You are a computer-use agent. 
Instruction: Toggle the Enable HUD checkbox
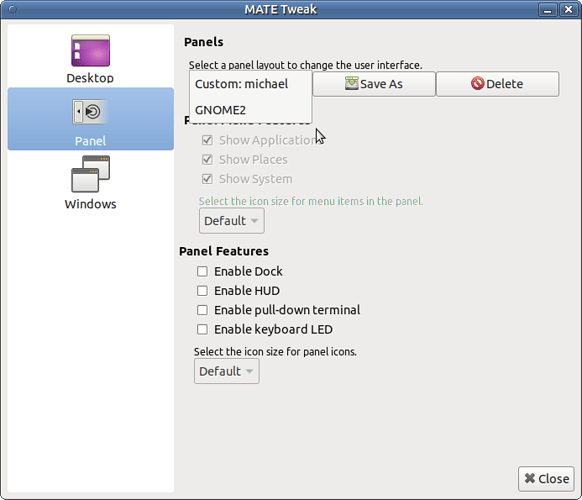(x=202, y=291)
